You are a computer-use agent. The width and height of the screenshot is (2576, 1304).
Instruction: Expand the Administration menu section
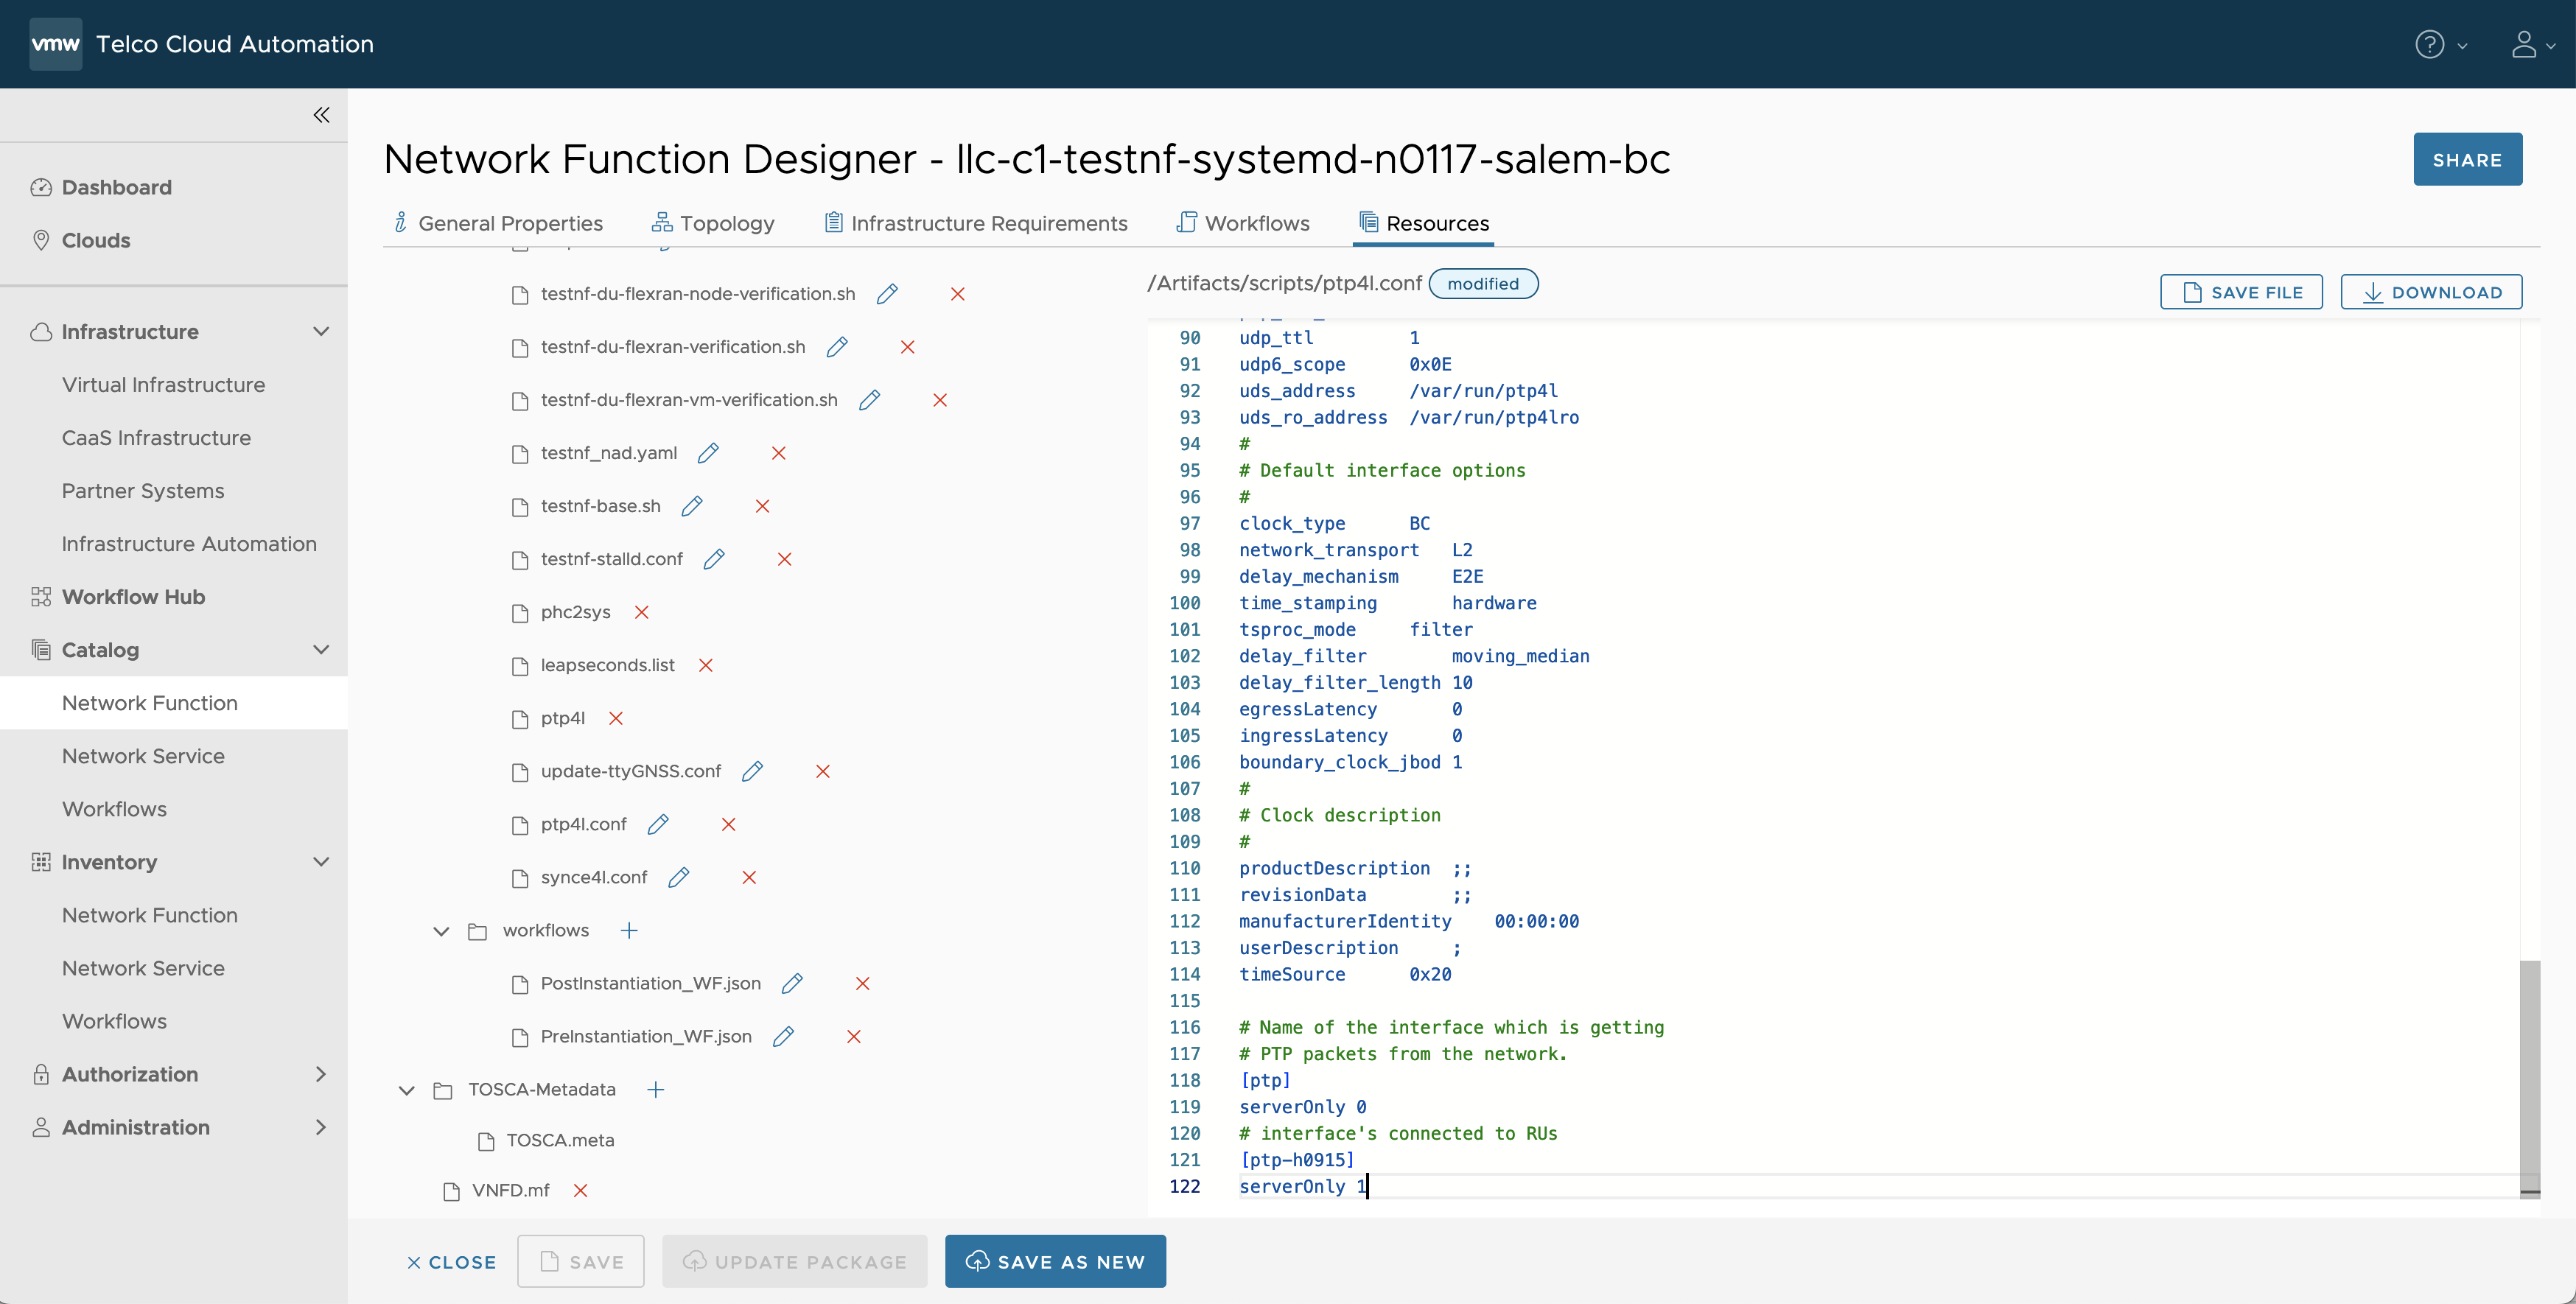(321, 1126)
